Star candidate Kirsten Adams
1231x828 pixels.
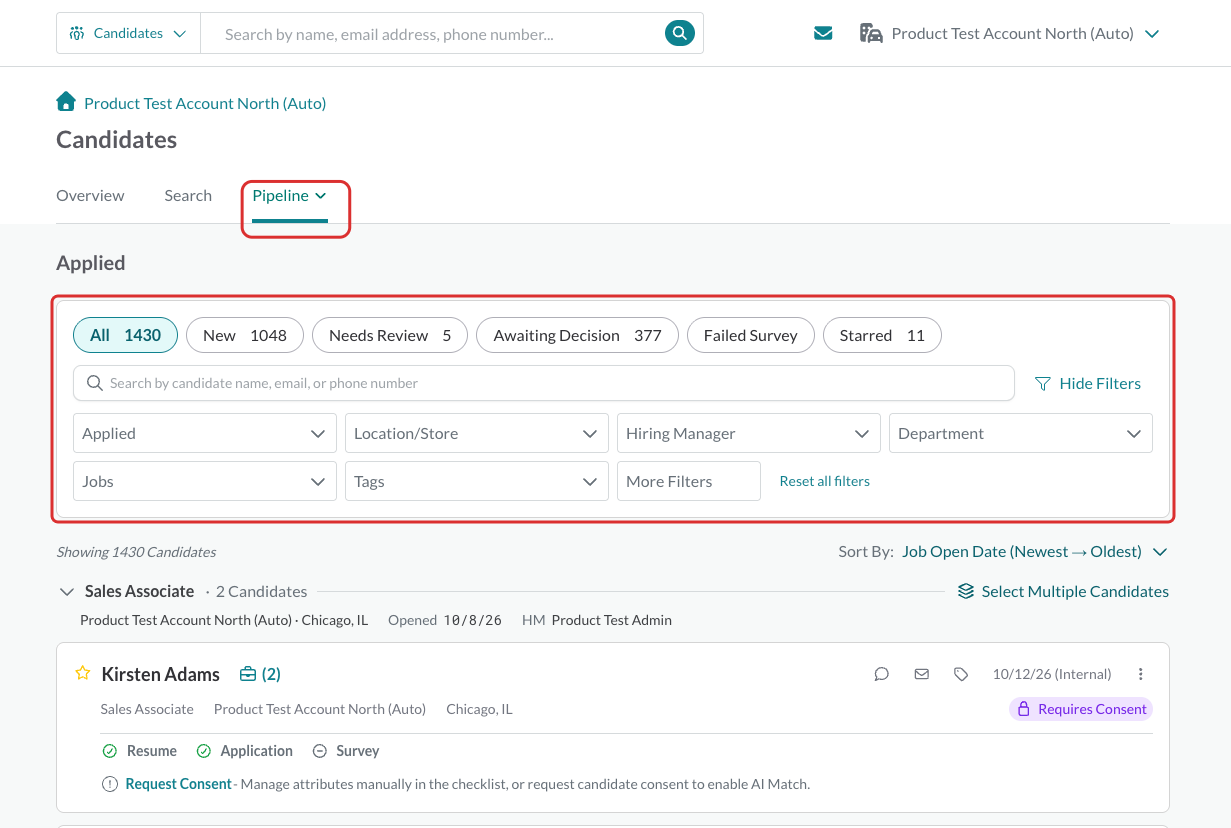83,673
